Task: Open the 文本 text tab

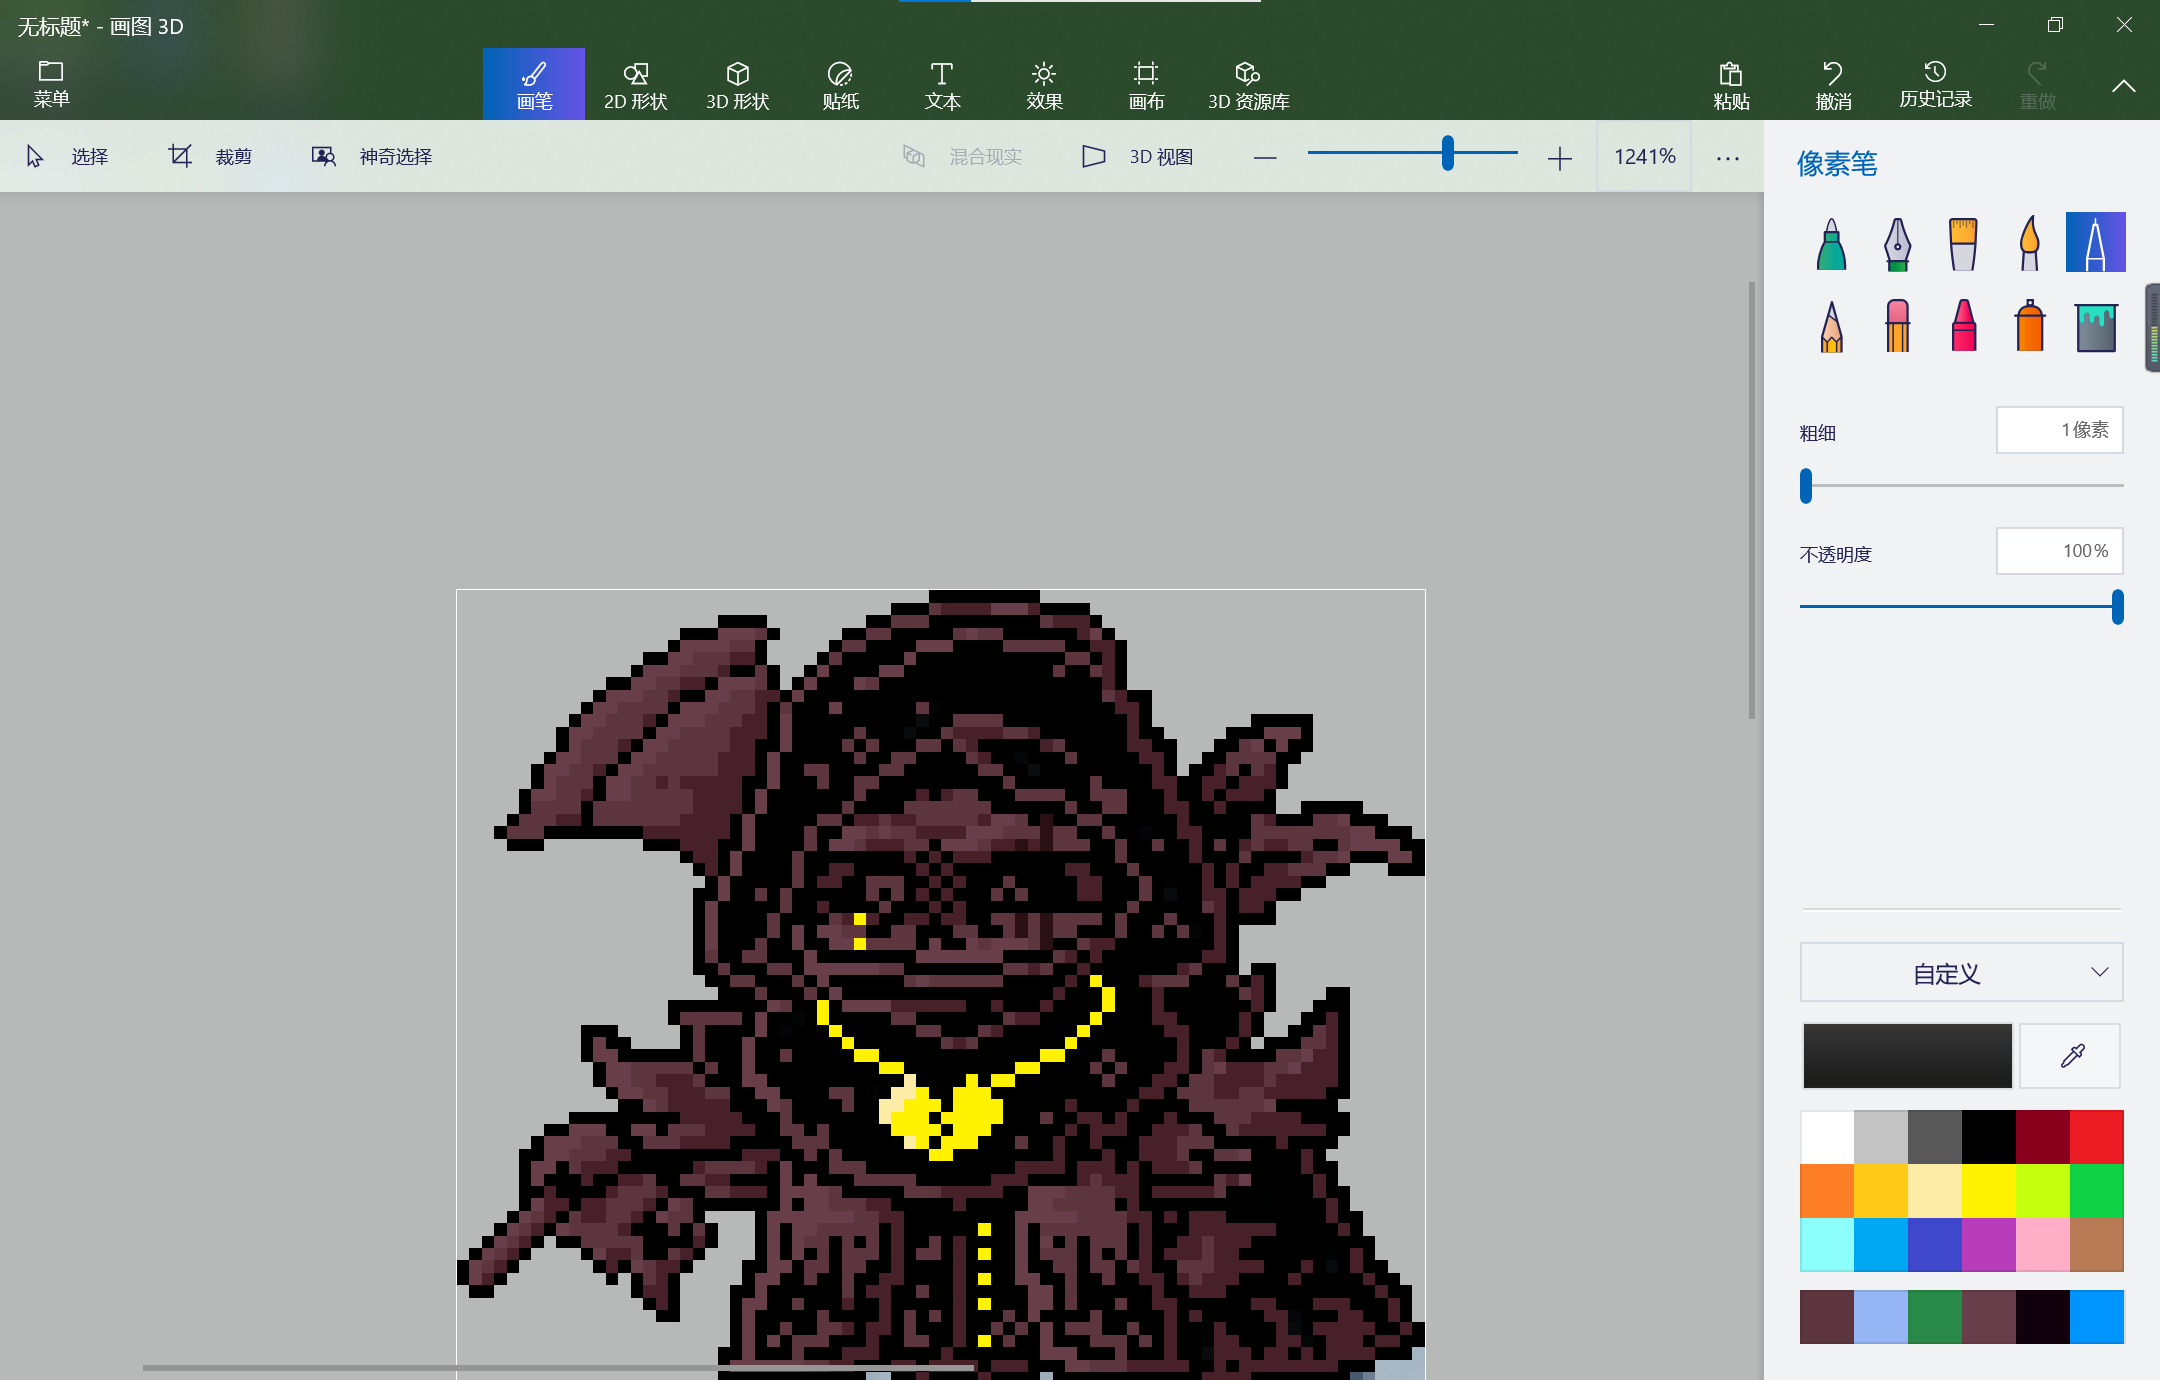Action: 942,84
